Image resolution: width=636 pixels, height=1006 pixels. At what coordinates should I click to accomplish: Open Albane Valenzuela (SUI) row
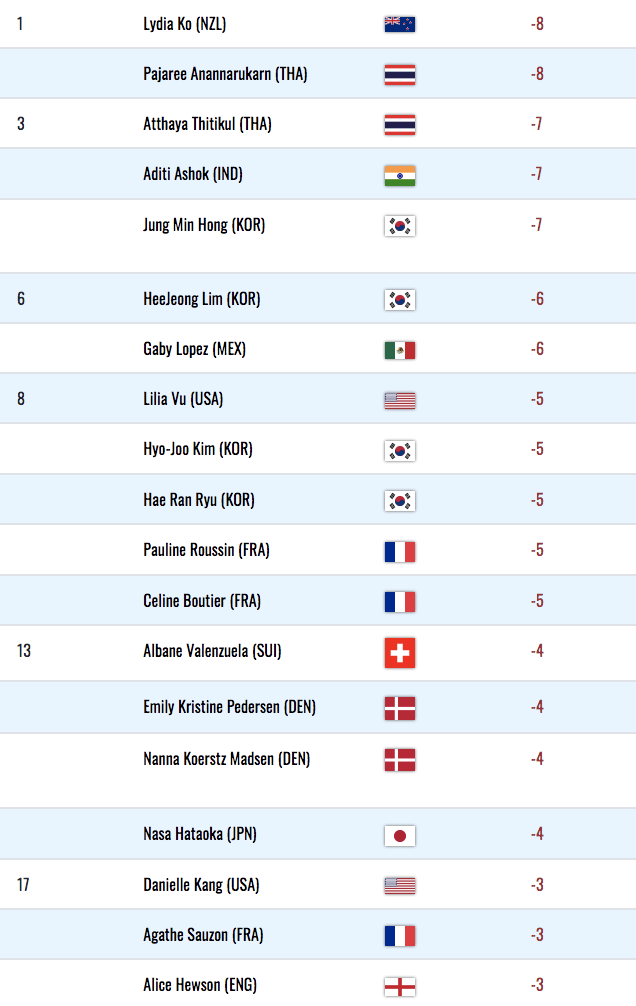point(318,652)
